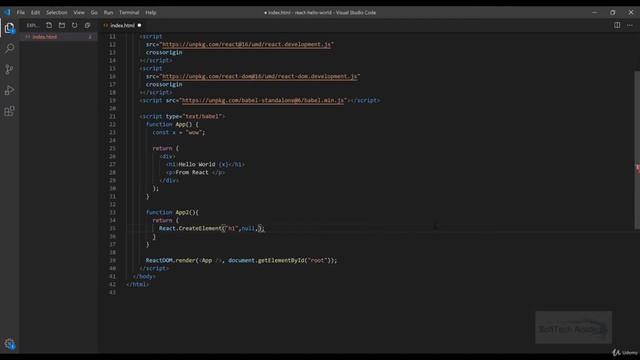Refresh the Explorer file list

pyautogui.click(x=74, y=25)
